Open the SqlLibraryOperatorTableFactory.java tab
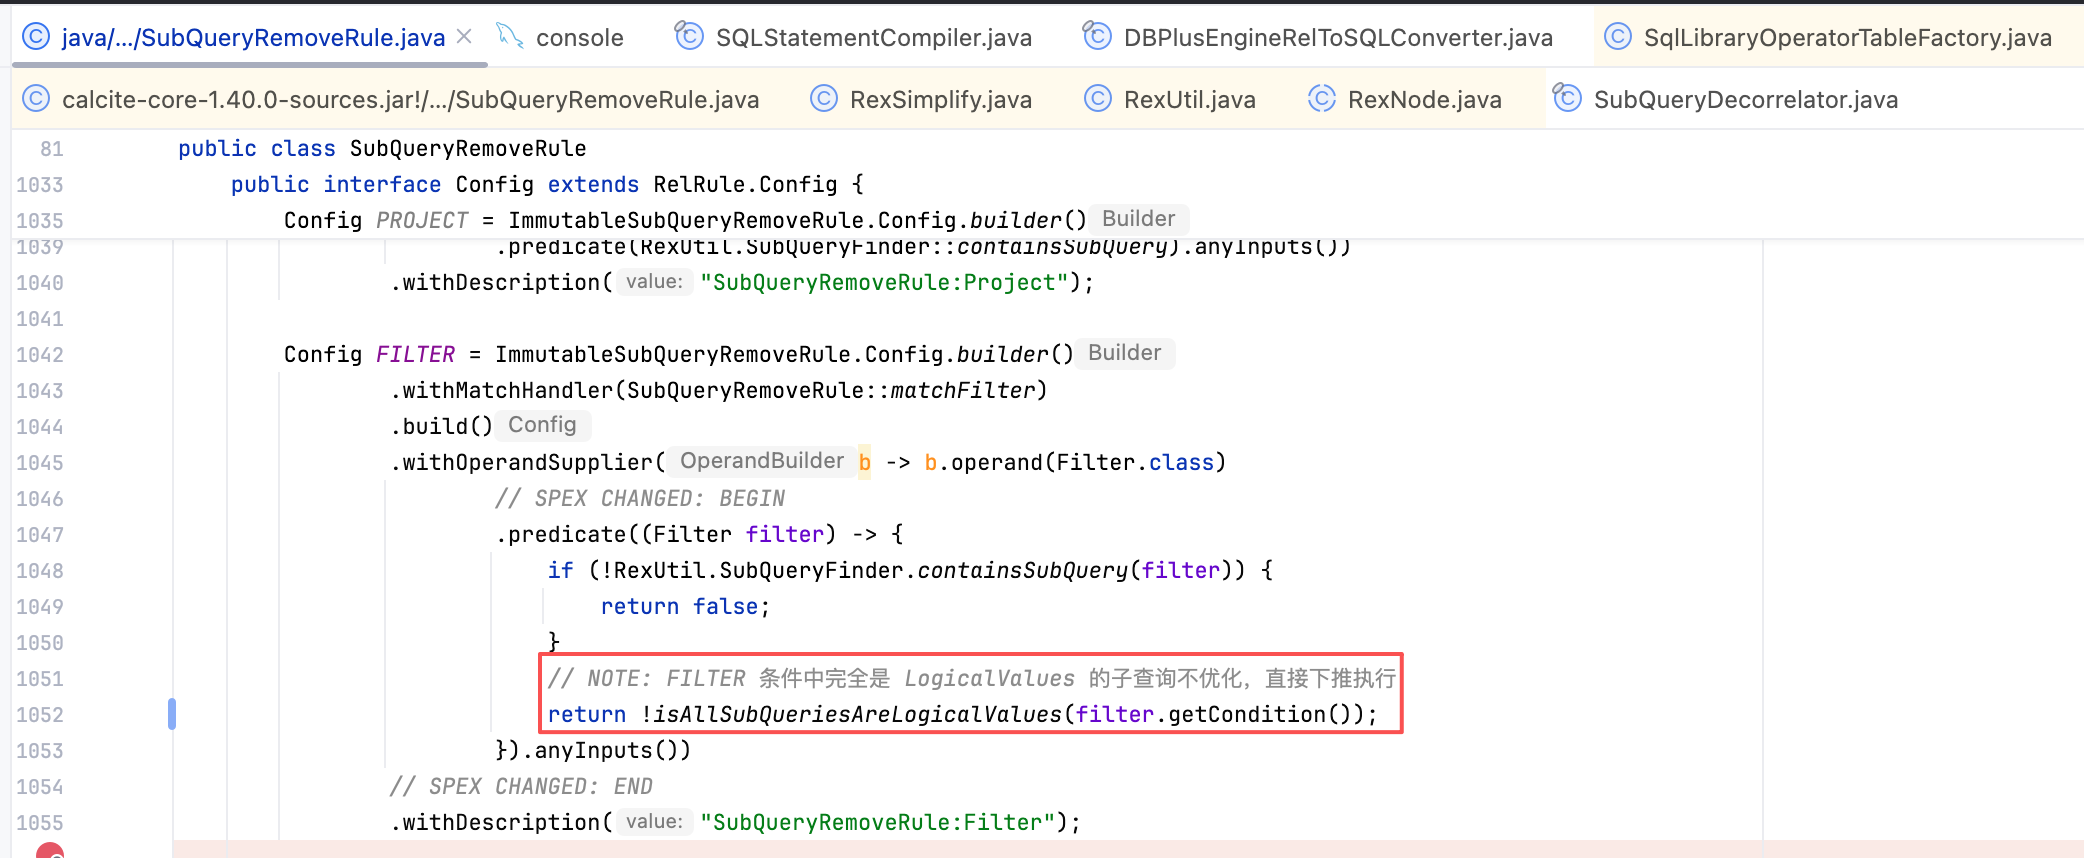The width and height of the screenshot is (2084, 858). (1847, 38)
